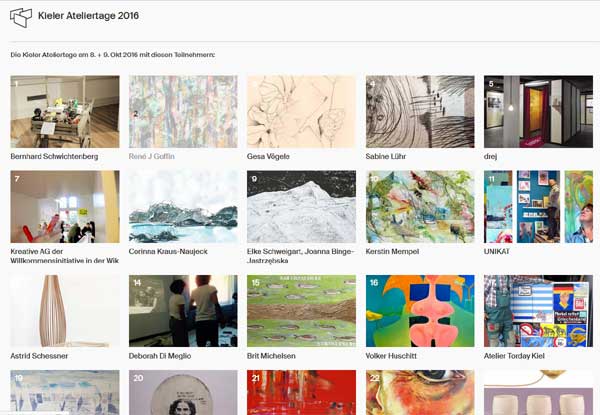This screenshot has width=600, height=415.
Task: Select Volker Huschitt's colorful painting numbered 16
Action: pos(420,311)
